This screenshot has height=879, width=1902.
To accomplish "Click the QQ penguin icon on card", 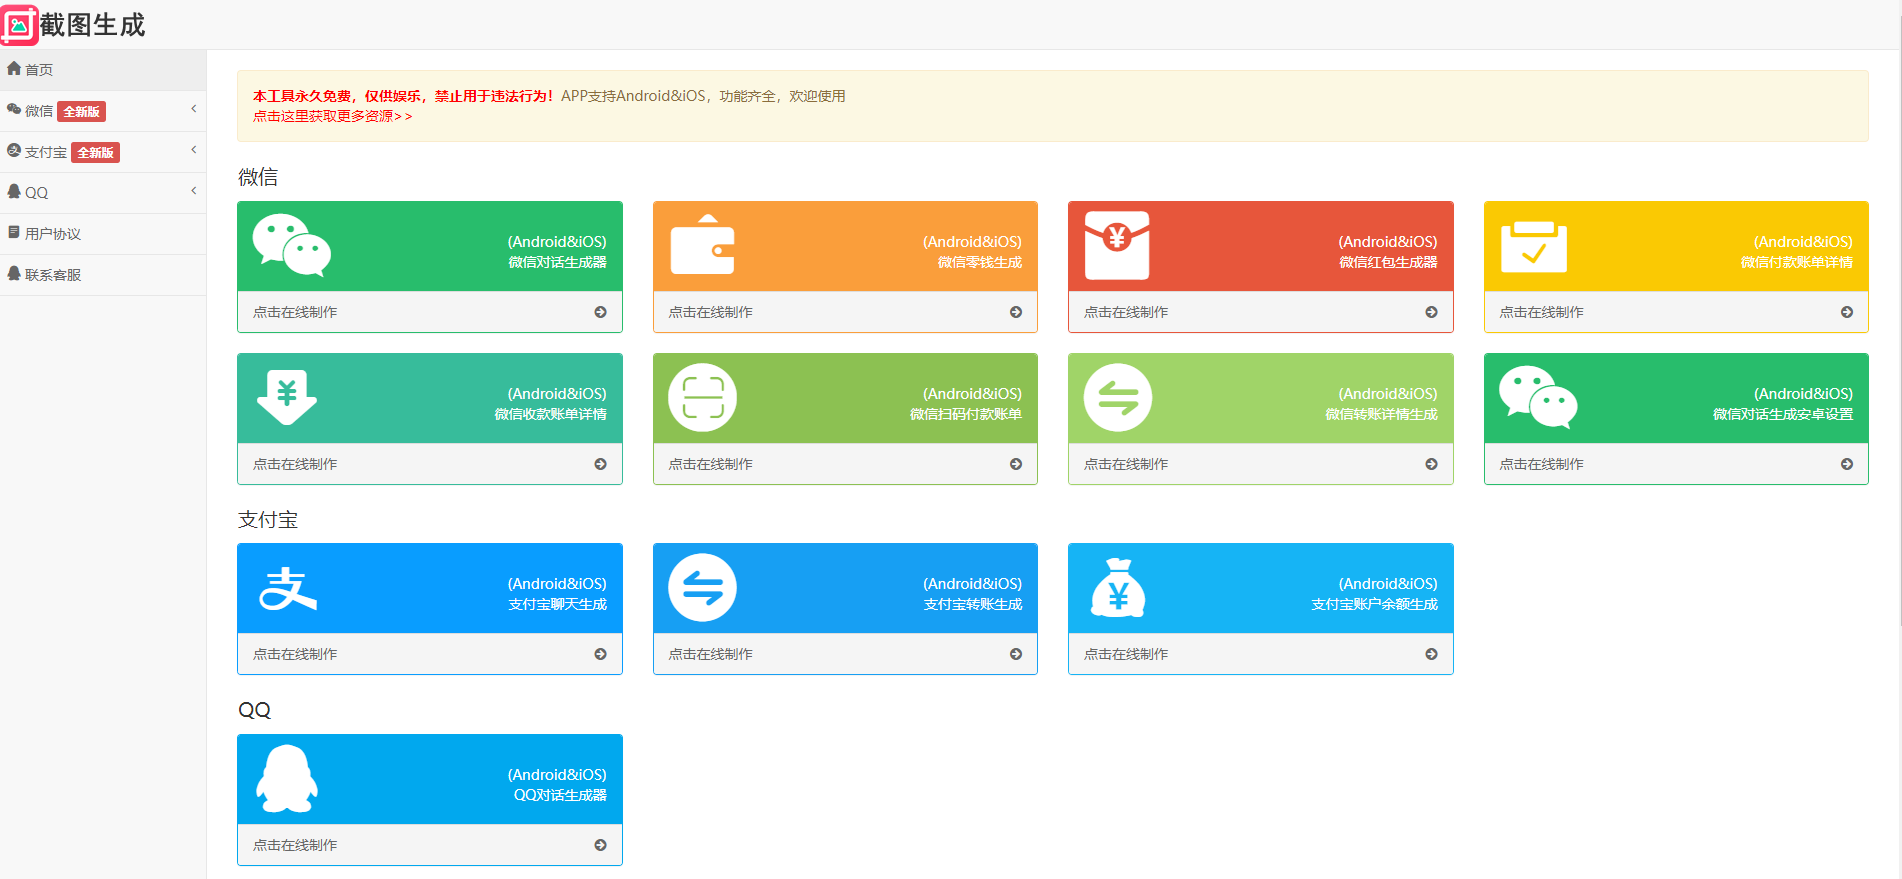I will (287, 779).
